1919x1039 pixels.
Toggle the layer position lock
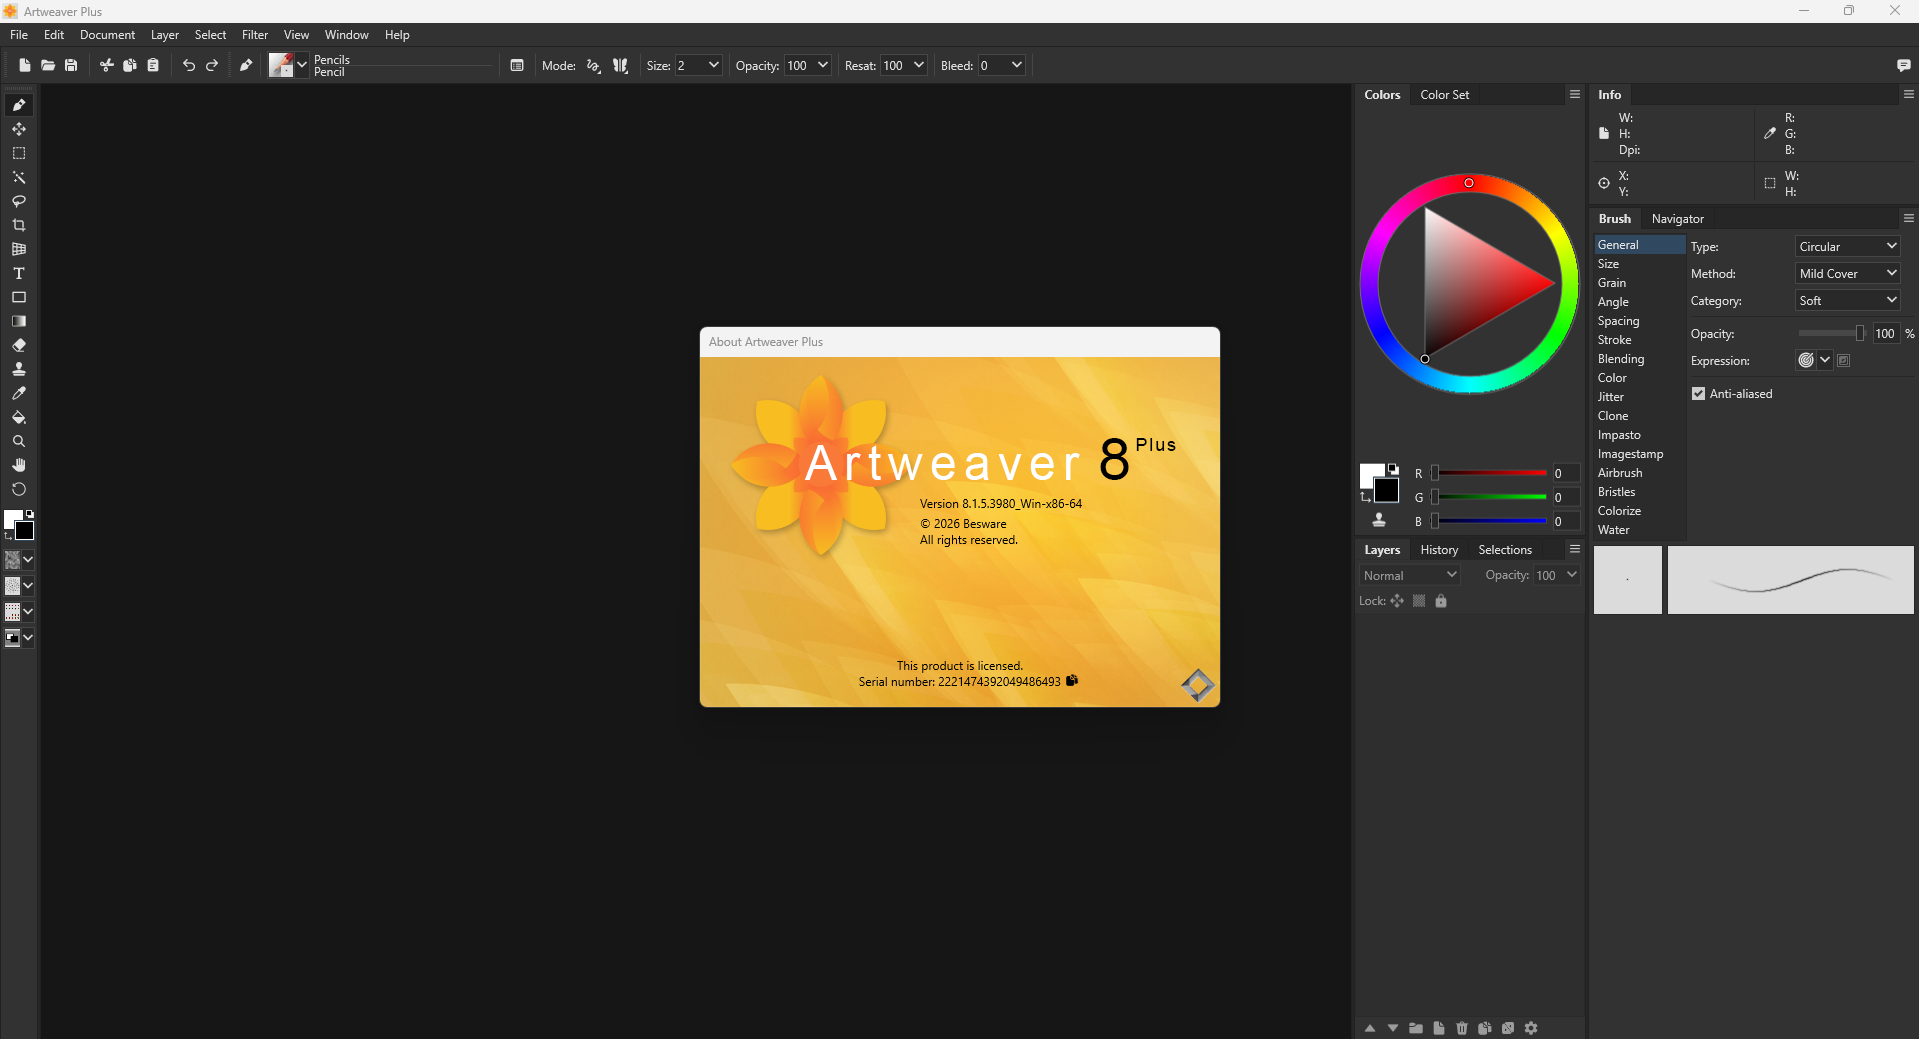[1397, 601]
